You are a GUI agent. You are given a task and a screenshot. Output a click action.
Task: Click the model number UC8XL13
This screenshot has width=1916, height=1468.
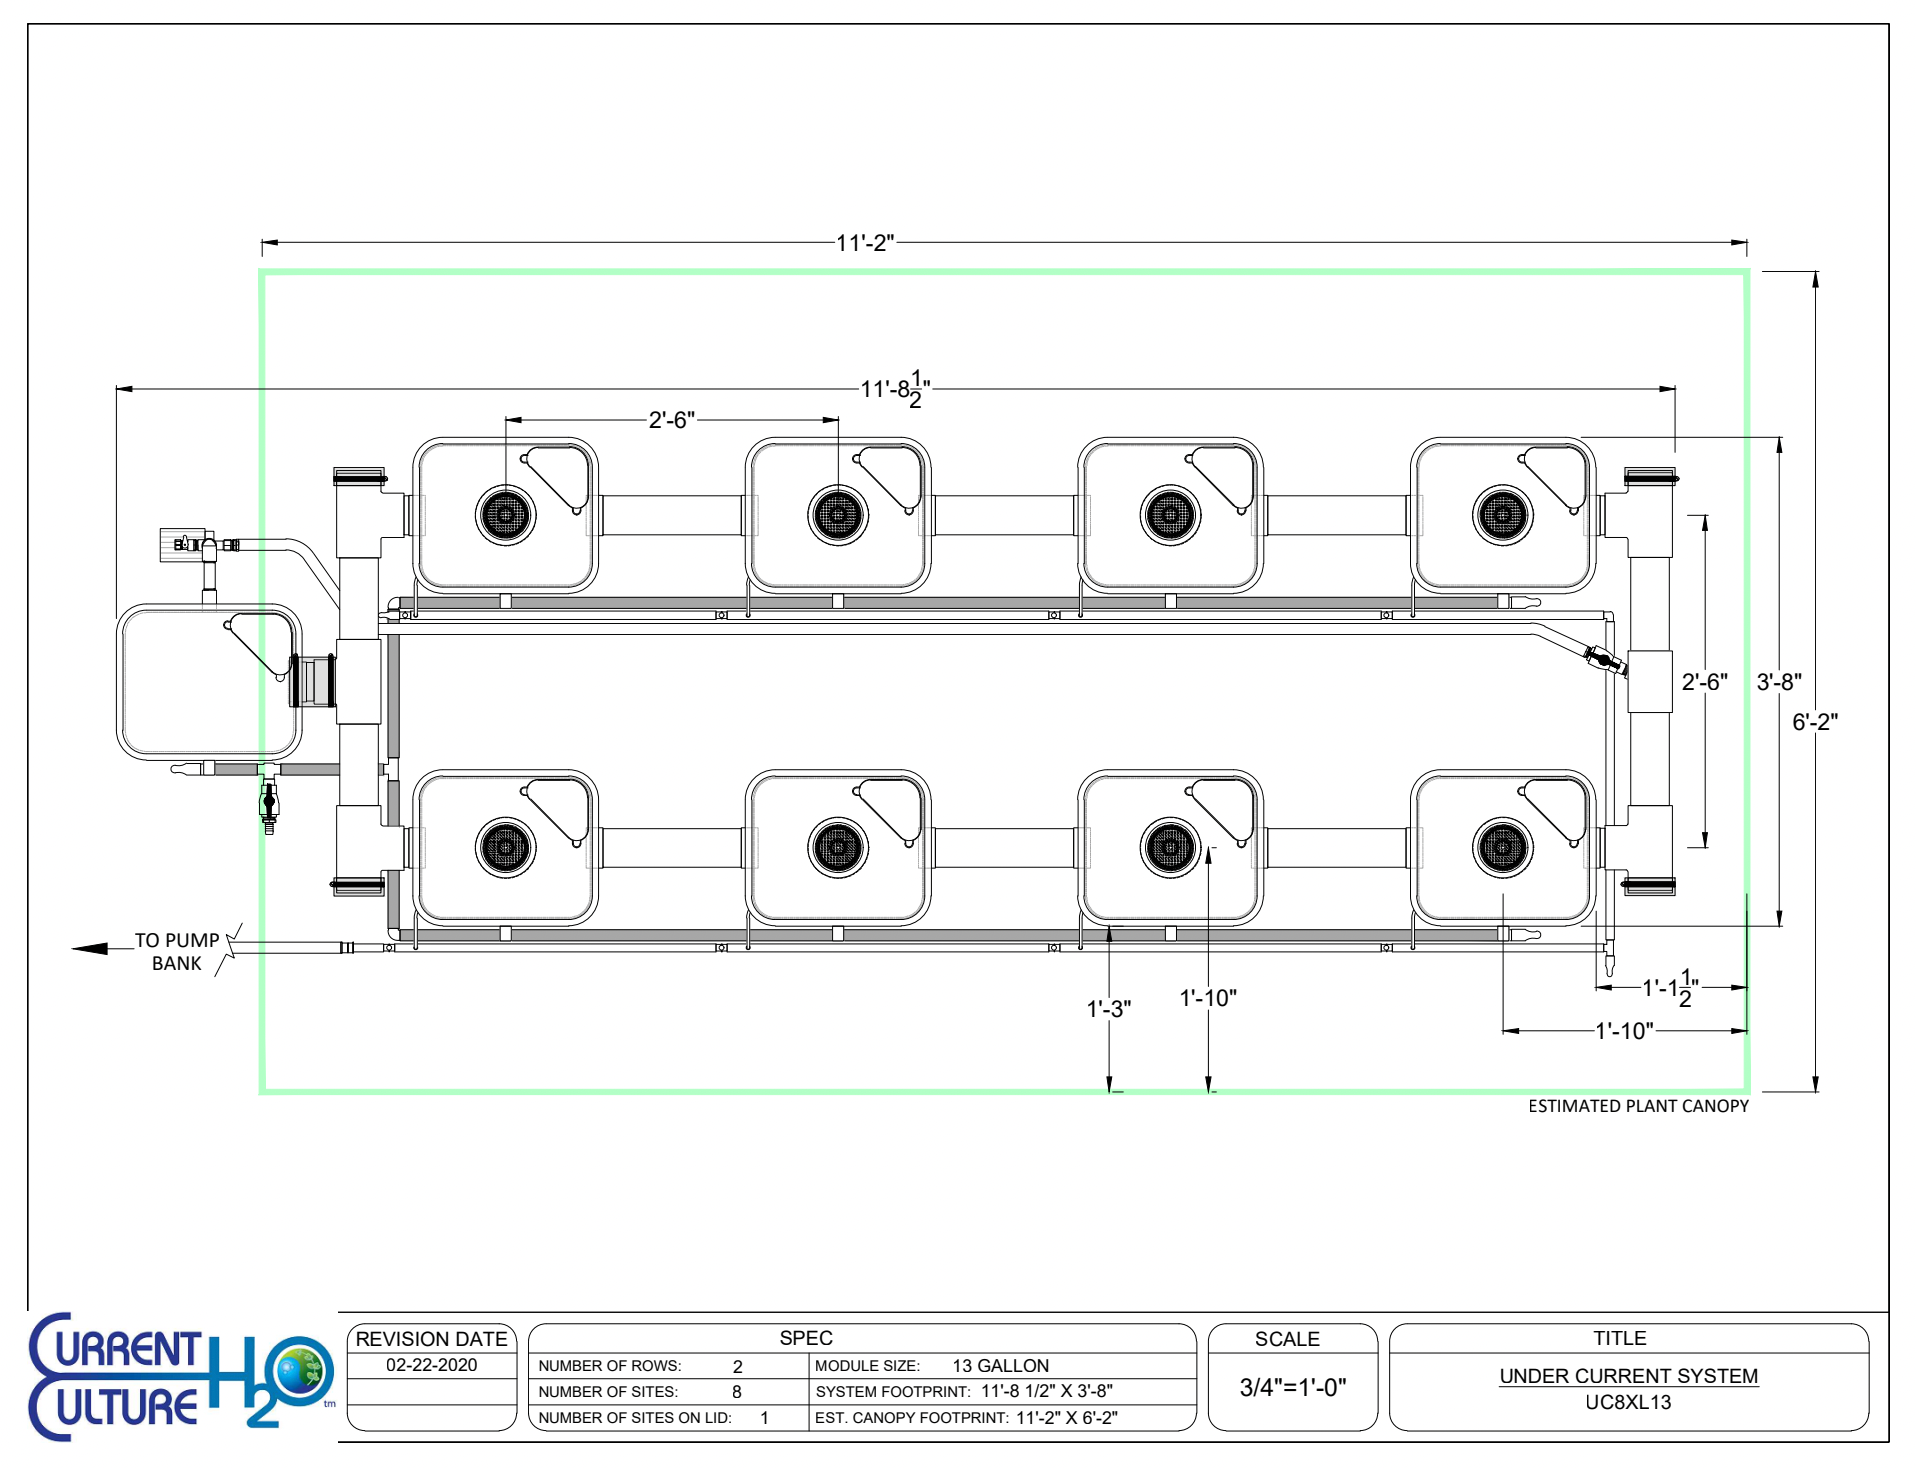click(1628, 1402)
